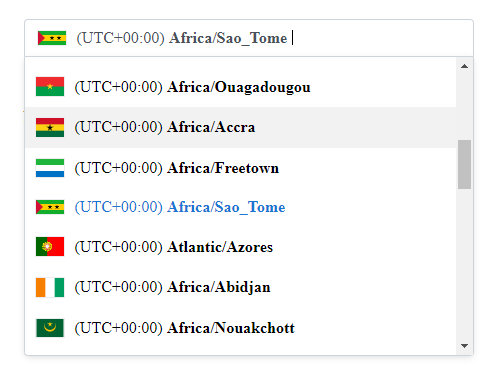The width and height of the screenshot is (495, 378).
Task: Click the scrollbar up arrow
Action: (464, 66)
